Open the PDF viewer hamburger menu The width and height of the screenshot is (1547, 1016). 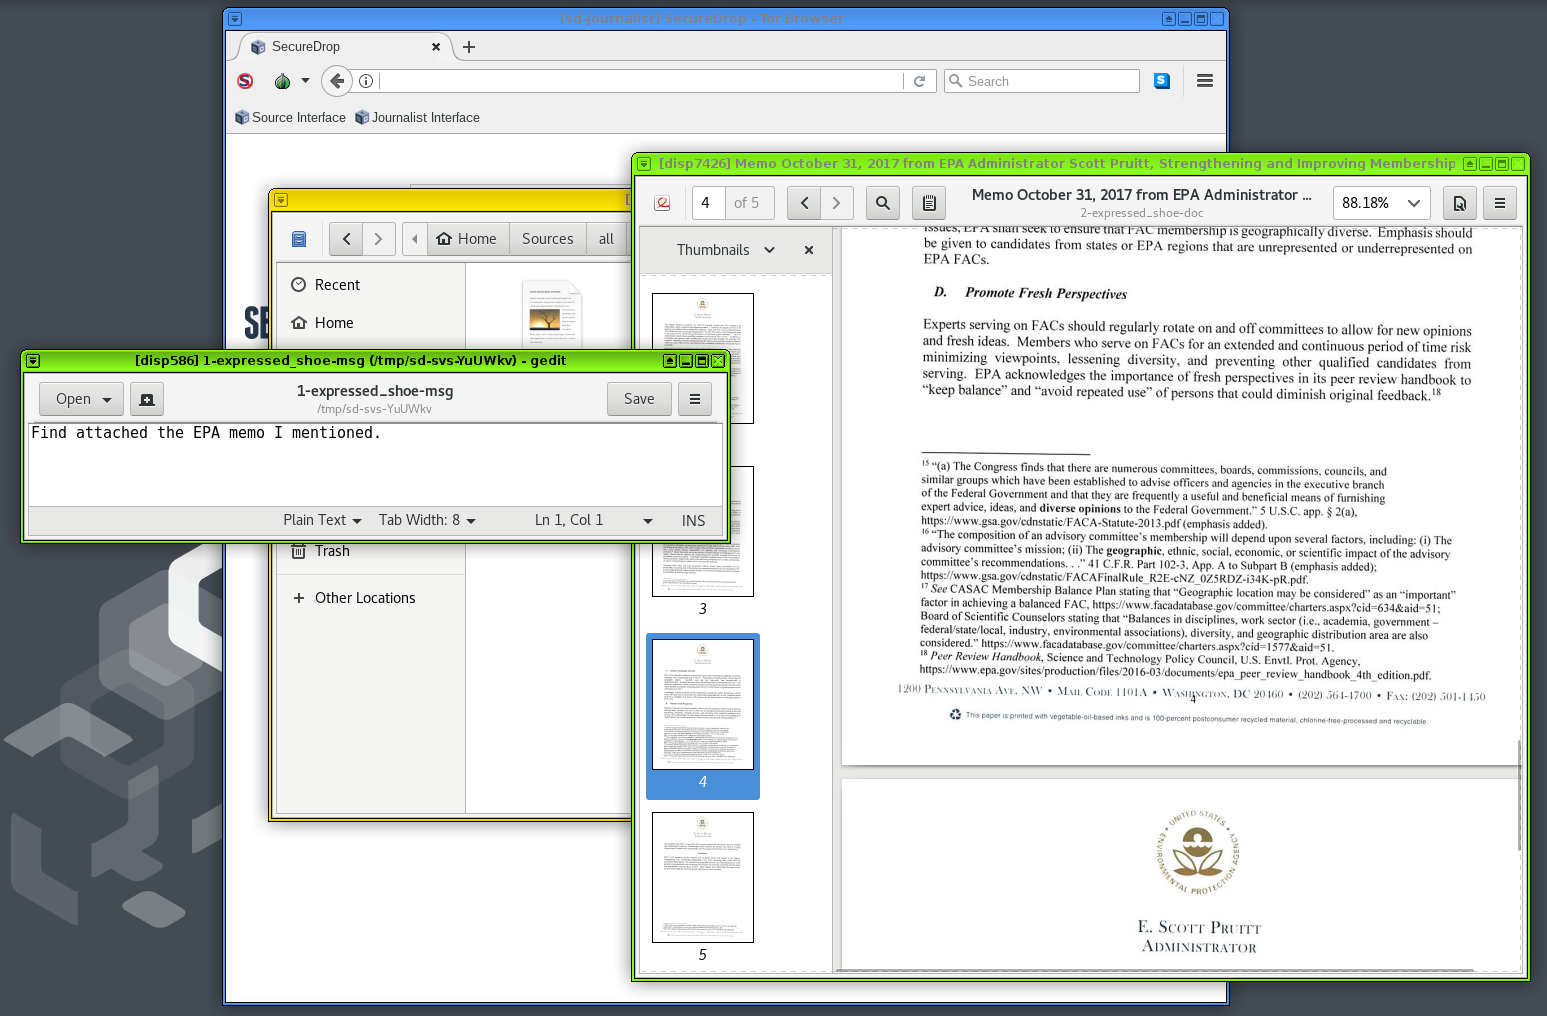coord(1500,203)
